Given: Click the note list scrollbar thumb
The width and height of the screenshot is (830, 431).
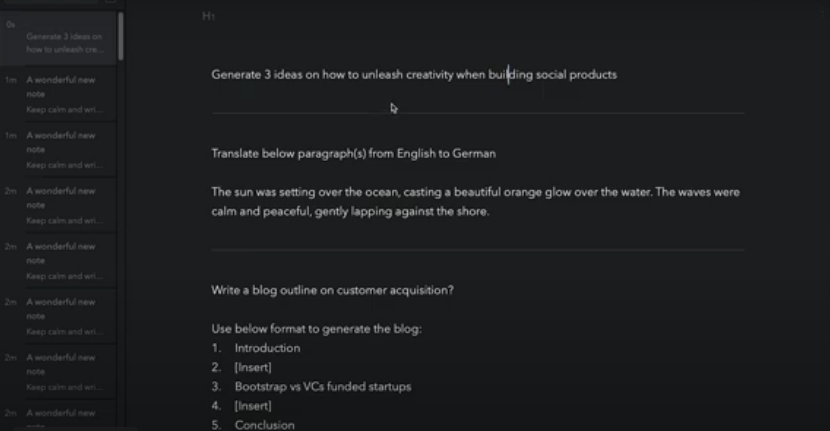Looking at the screenshot, I should click(121, 36).
